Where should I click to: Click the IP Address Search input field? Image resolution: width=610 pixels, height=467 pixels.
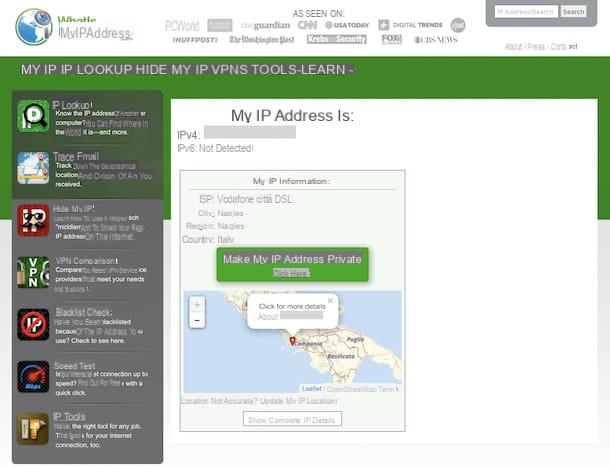[x=526, y=12]
